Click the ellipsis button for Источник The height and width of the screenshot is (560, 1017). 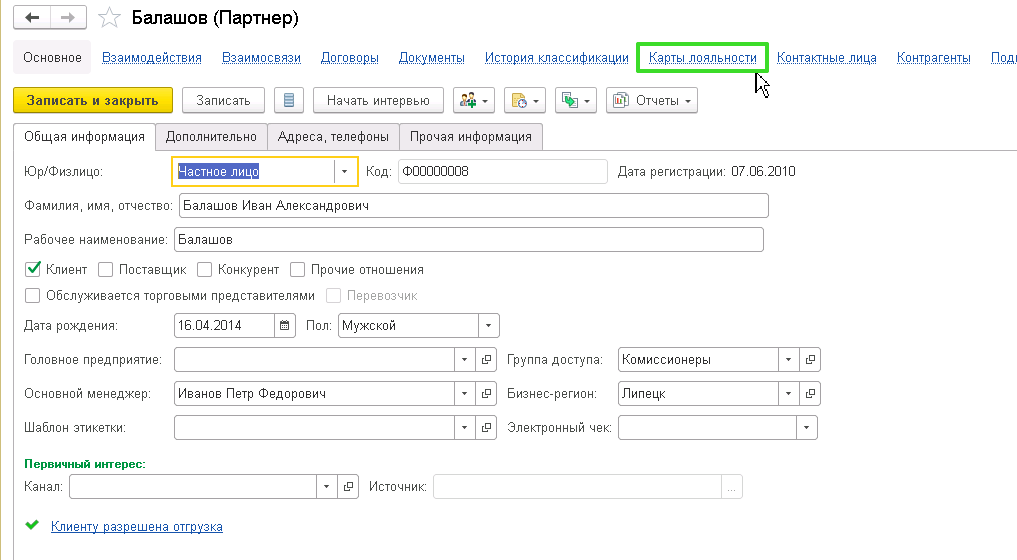732,487
